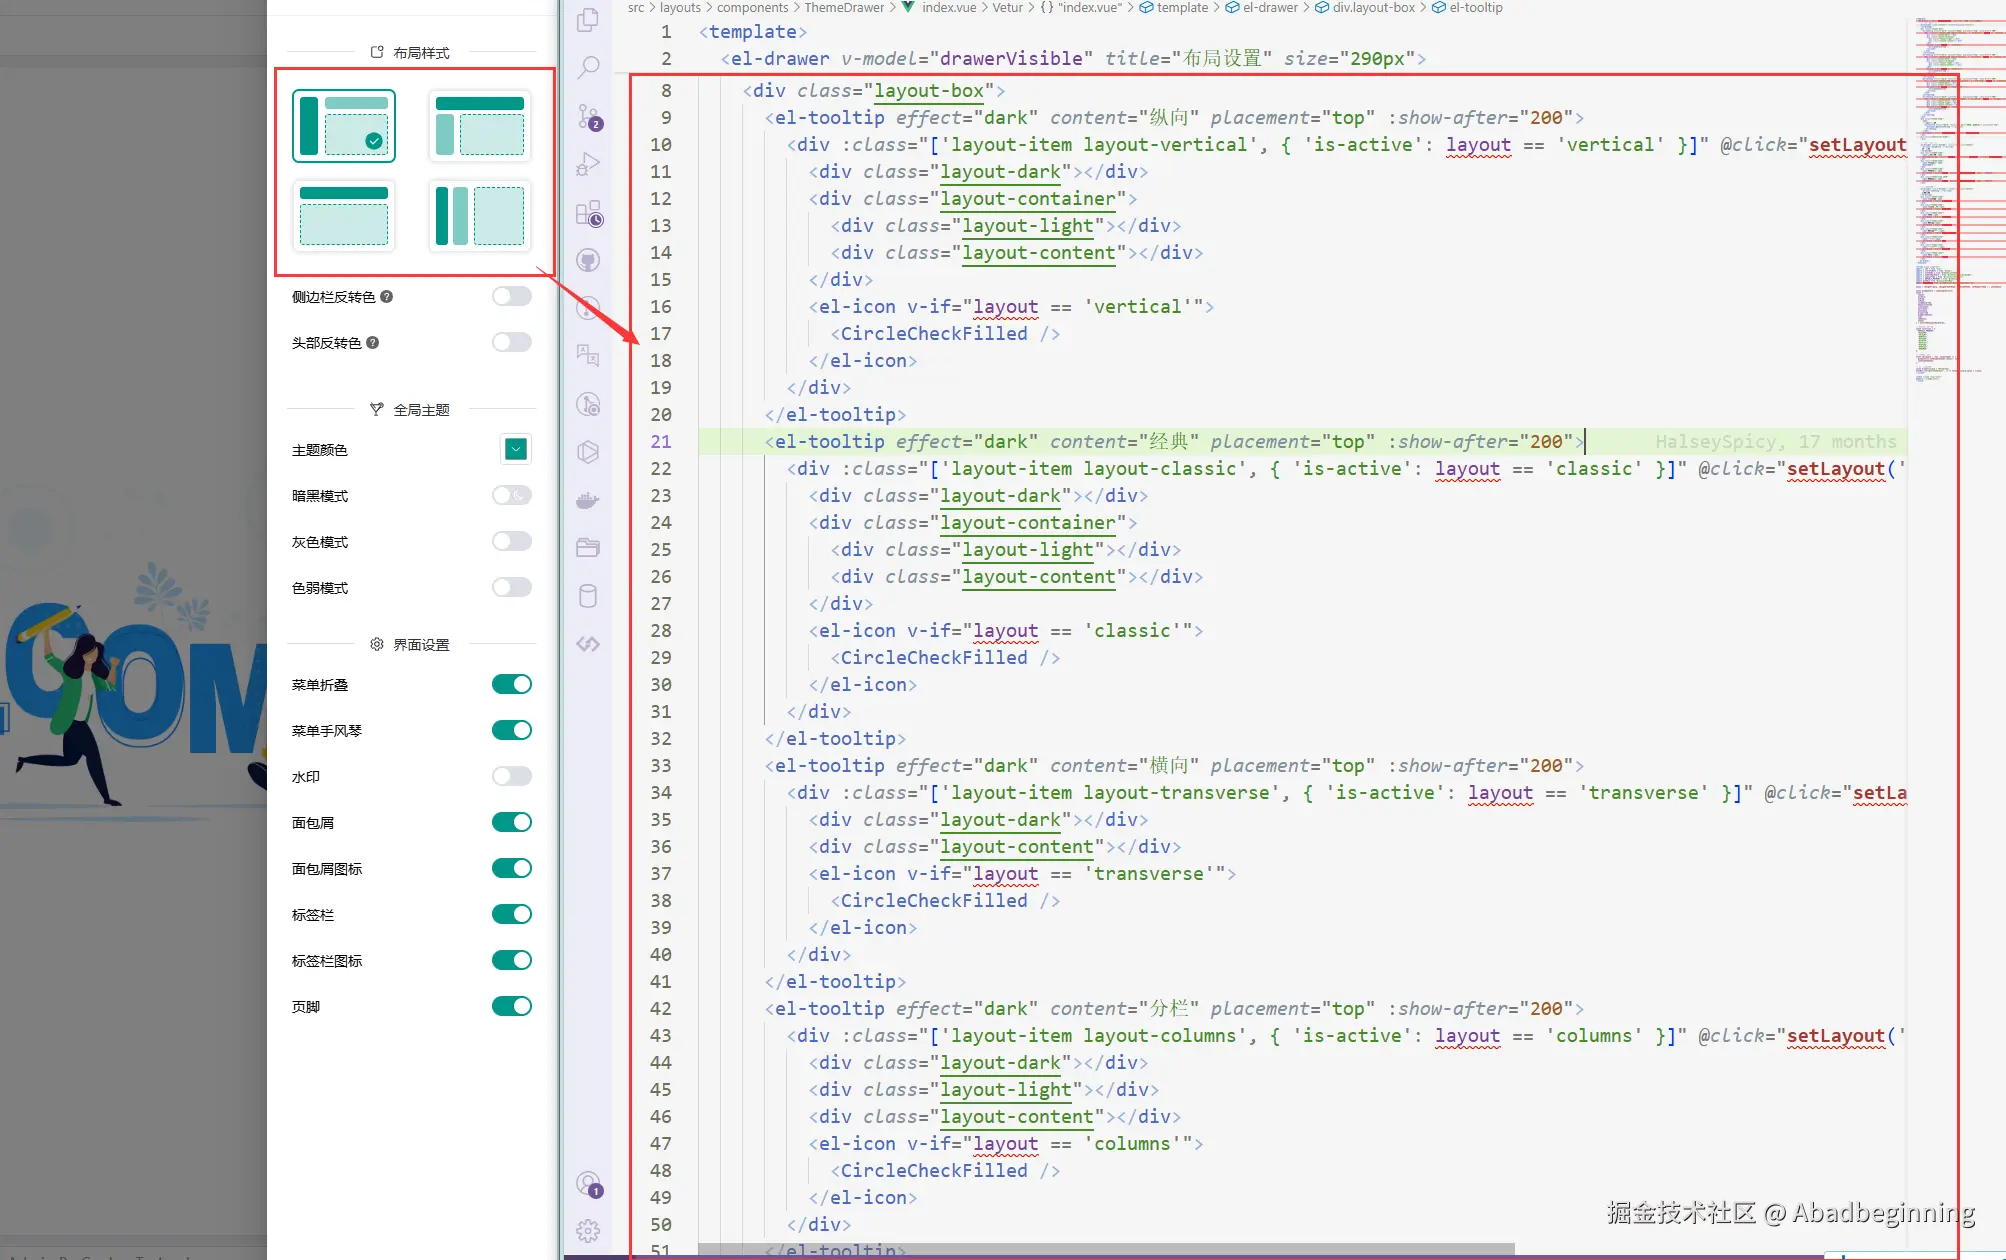Viewport: 2006px width, 1260px height.
Task: Click the el-drawer breadcrumb item
Action: pyautogui.click(x=1269, y=7)
